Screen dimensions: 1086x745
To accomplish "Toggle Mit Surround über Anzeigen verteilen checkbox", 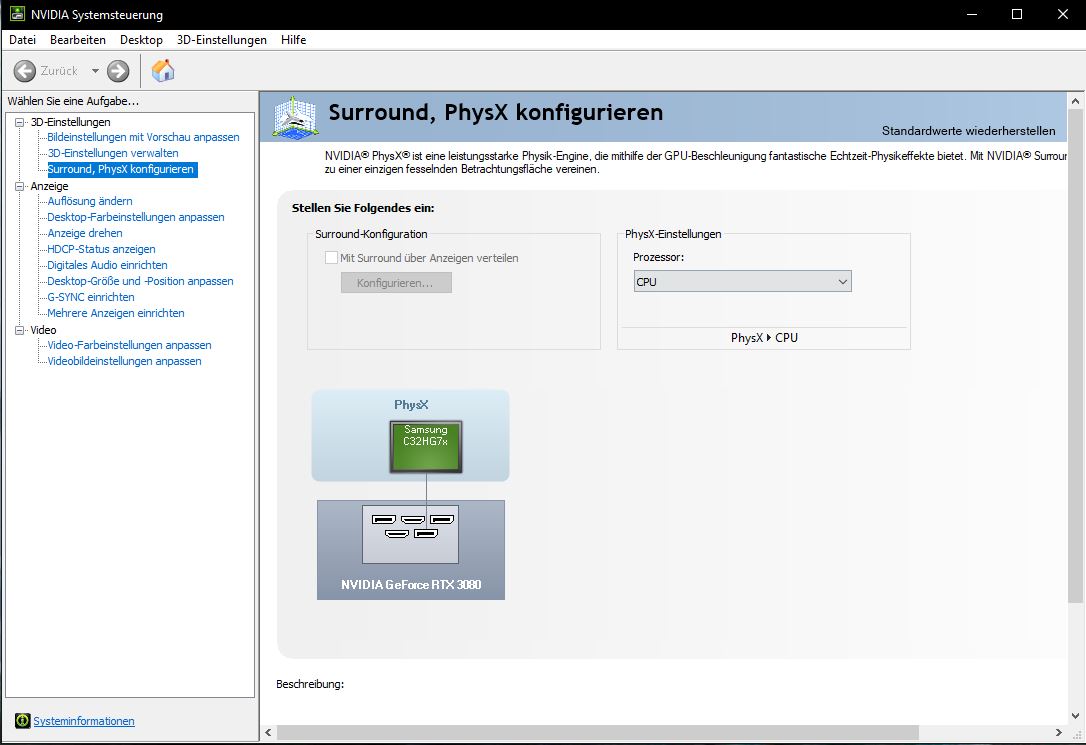I will point(331,258).
